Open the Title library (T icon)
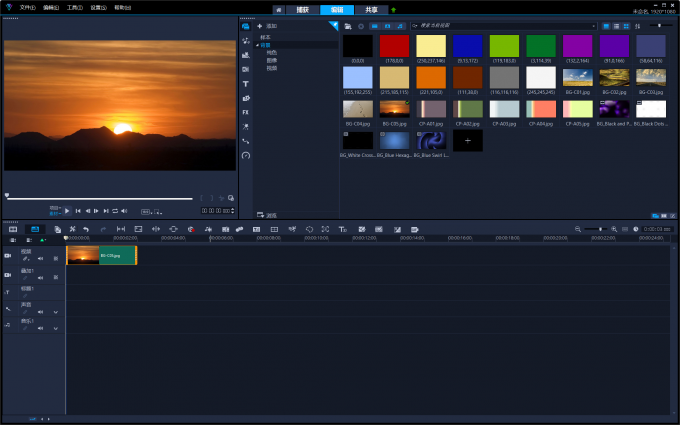 click(x=245, y=84)
